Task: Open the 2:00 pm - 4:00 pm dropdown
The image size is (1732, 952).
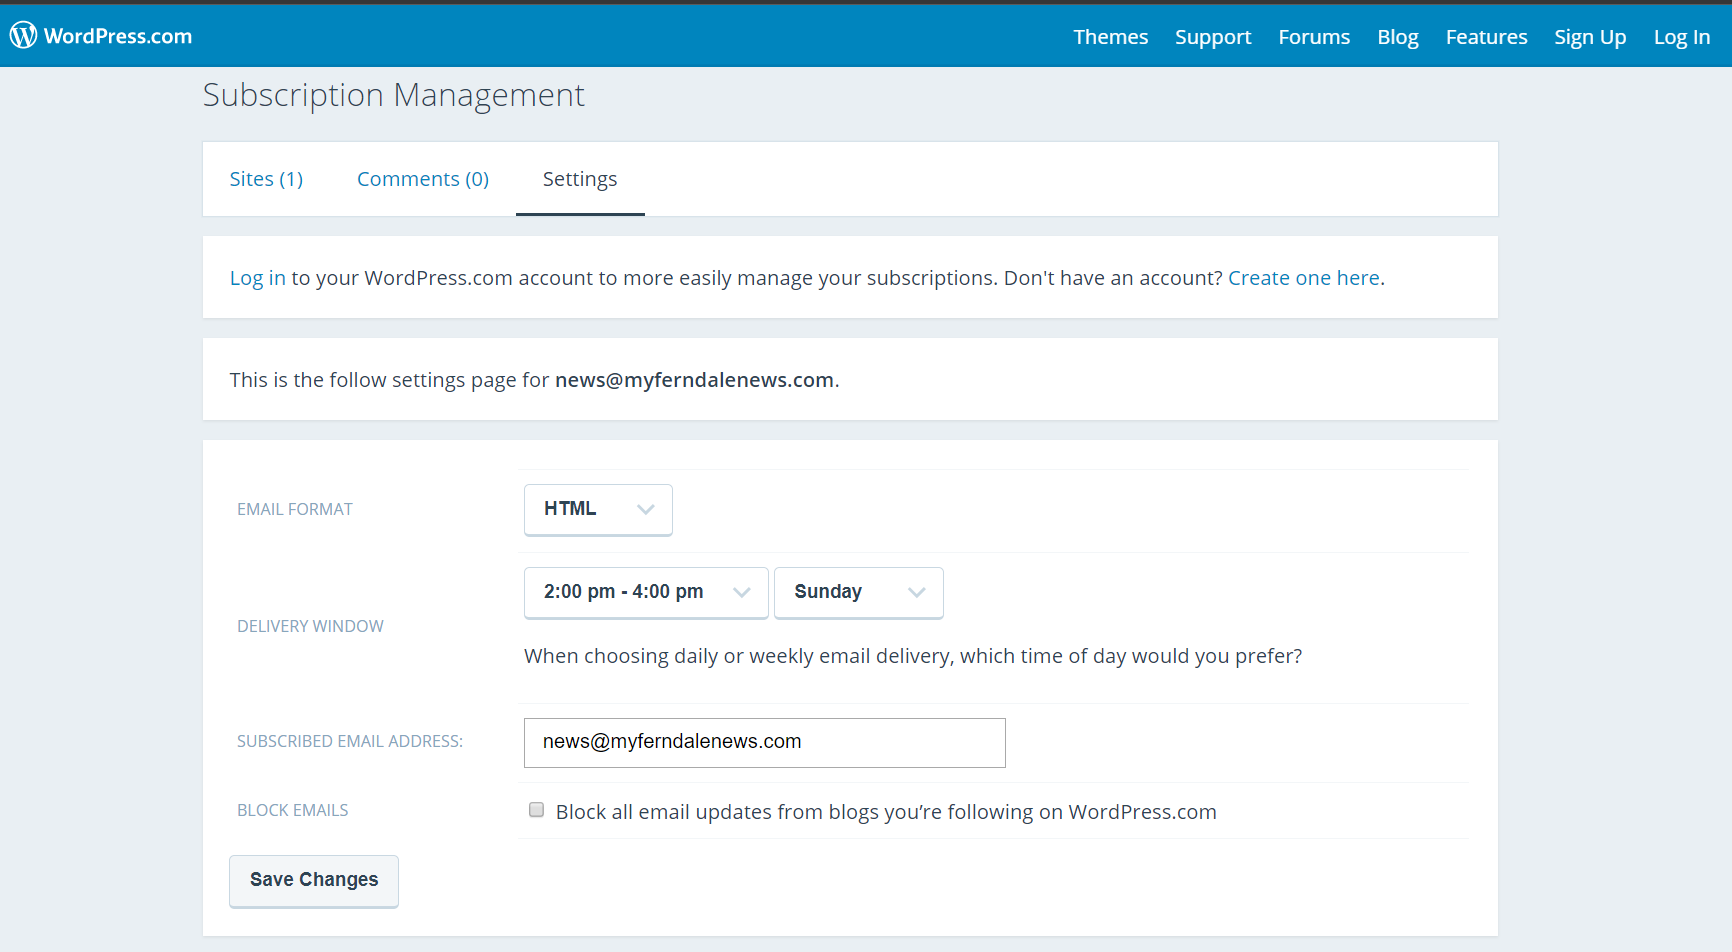Action: 646,592
